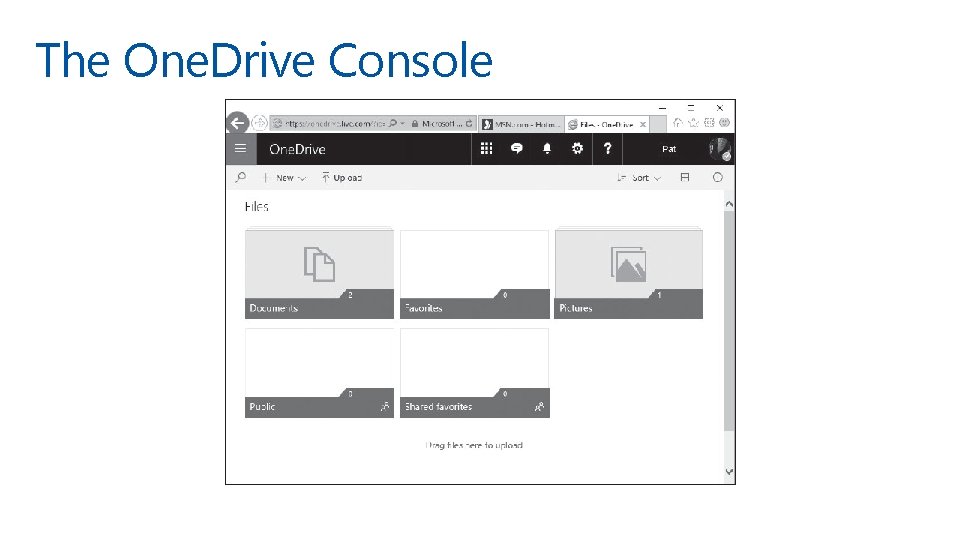This screenshot has height=540, width=960.
Task: Click the browser back arrow button
Action: click(238, 123)
